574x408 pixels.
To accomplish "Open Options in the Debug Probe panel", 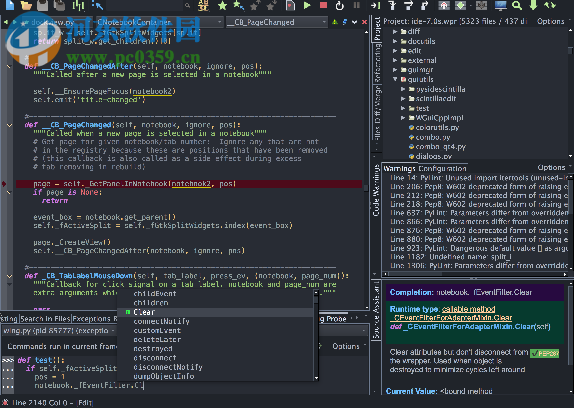I will click(x=346, y=346).
